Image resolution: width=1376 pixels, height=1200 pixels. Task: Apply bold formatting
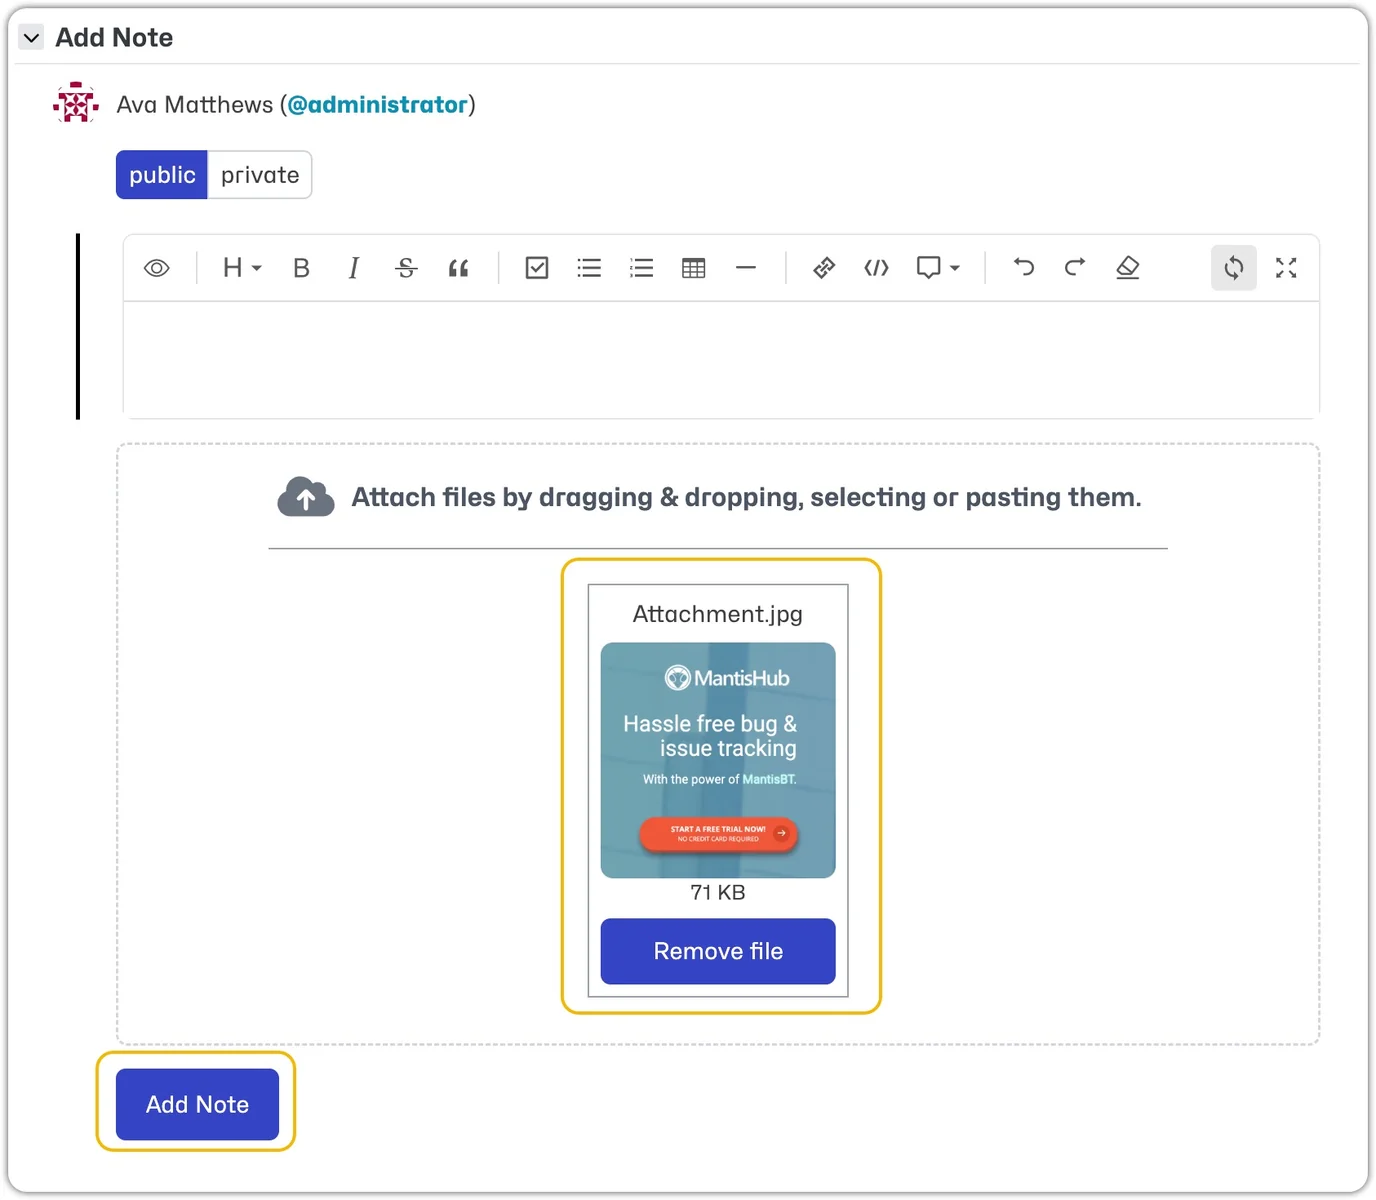click(301, 268)
